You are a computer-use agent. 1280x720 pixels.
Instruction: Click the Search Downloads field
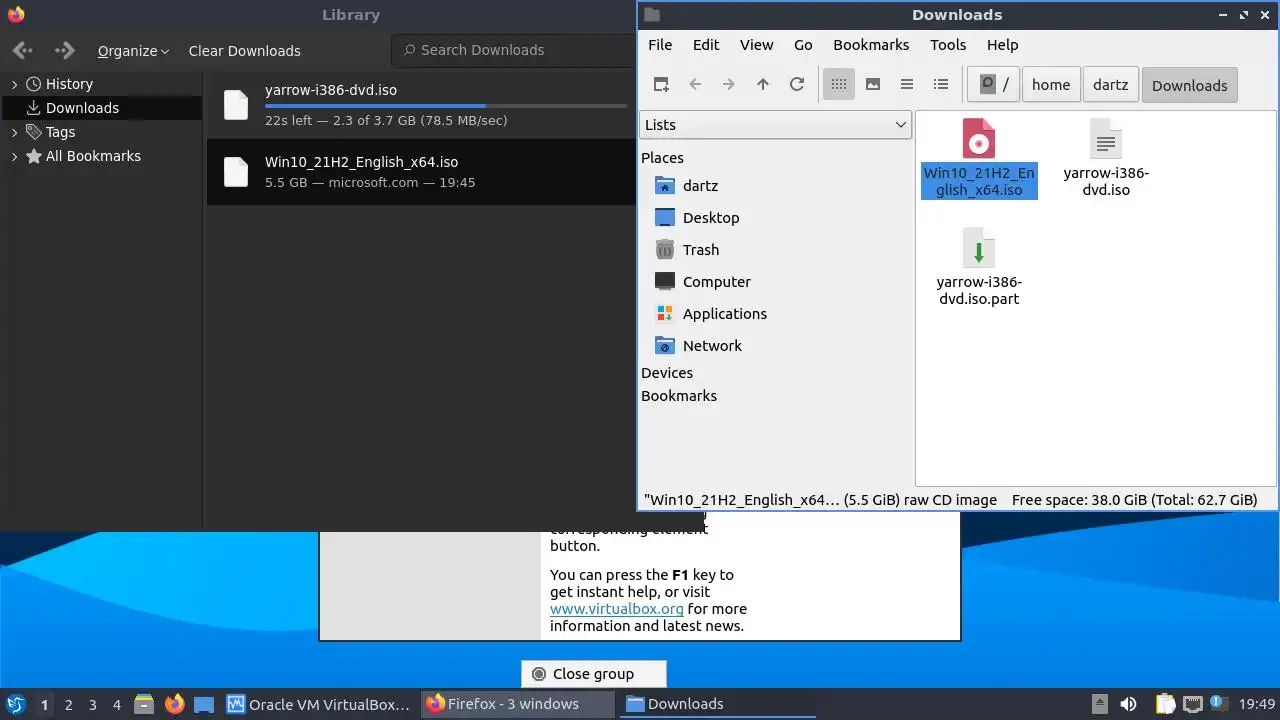[514, 50]
